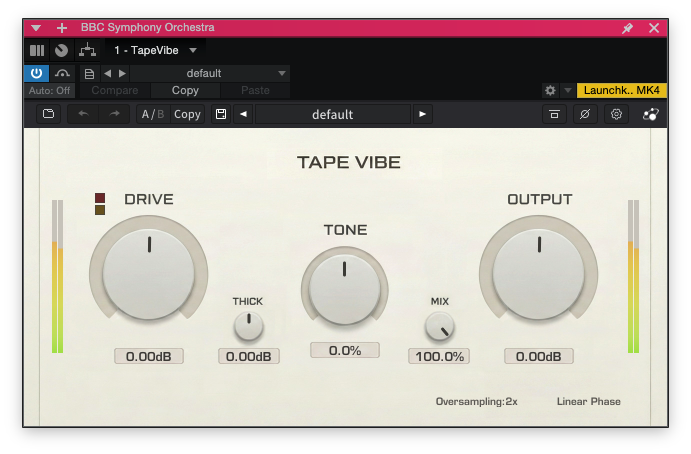The height and width of the screenshot is (454, 691).
Task: Go to previous plugin preset arrow
Action: 243,114
